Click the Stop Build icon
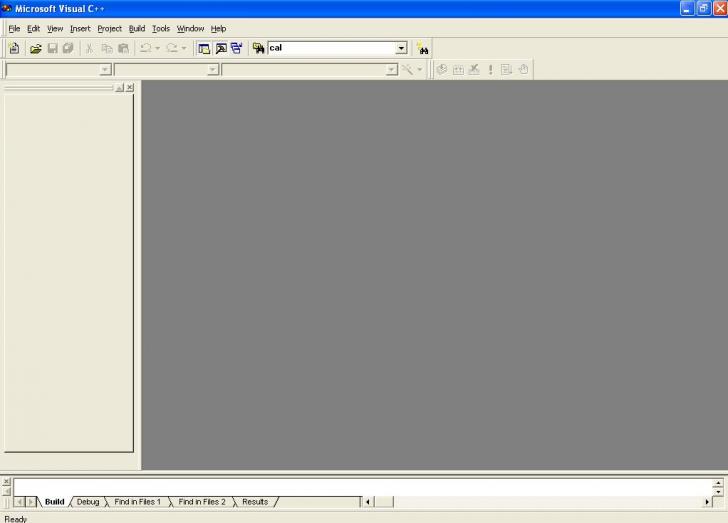 [x=474, y=70]
